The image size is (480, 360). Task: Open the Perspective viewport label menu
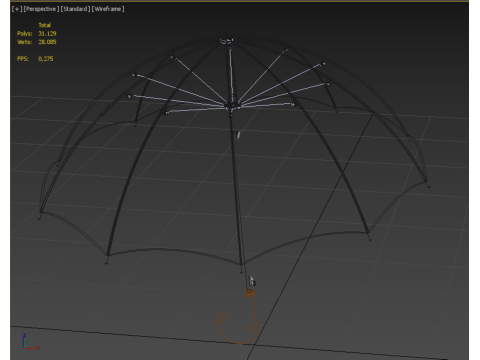pos(41,9)
